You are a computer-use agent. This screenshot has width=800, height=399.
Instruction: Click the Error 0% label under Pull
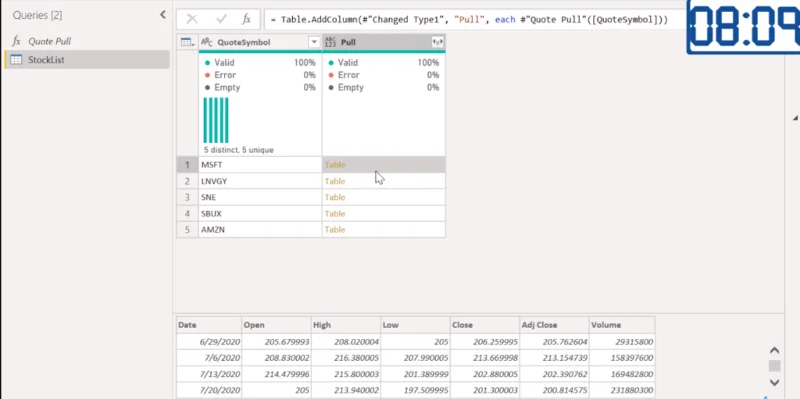point(384,75)
